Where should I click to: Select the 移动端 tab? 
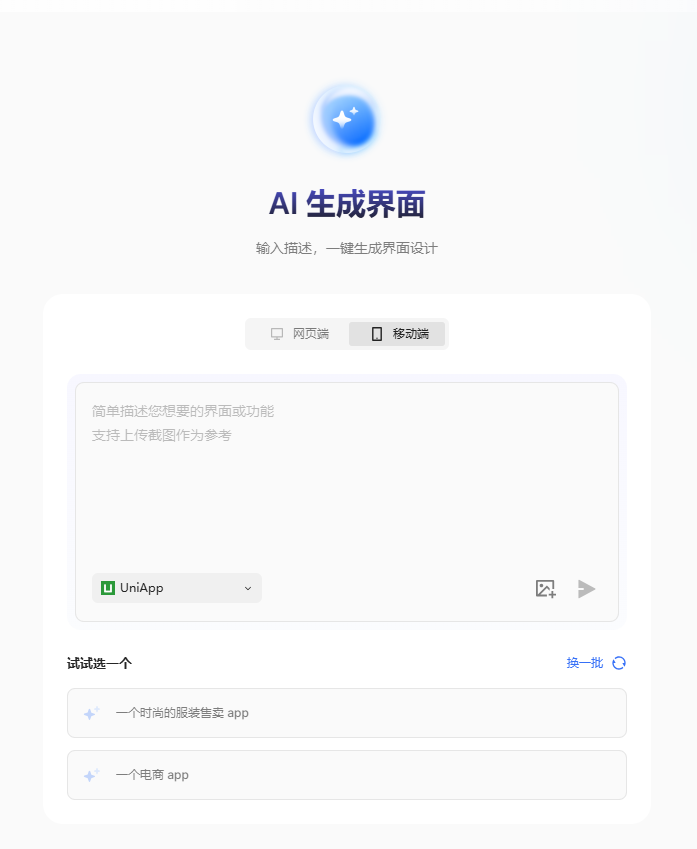pyautogui.click(x=397, y=334)
